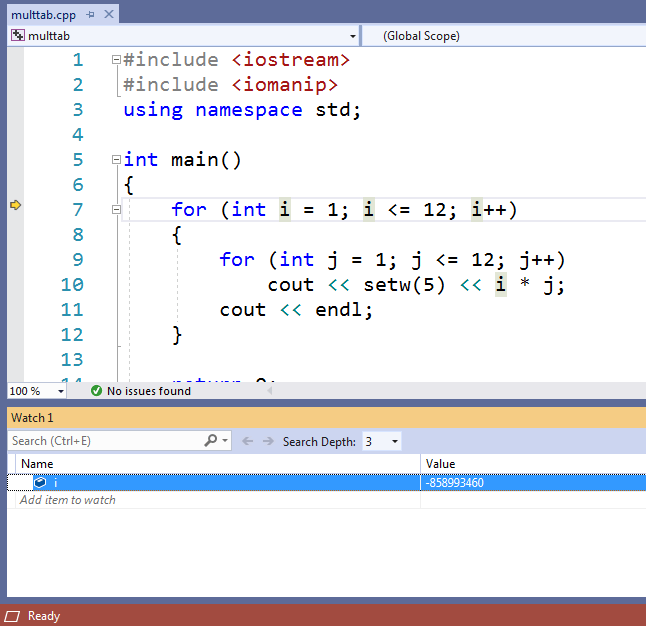Screen dimensions: 646x626
Task: Click the variable cube icon for i
Action: pos(40,482)
